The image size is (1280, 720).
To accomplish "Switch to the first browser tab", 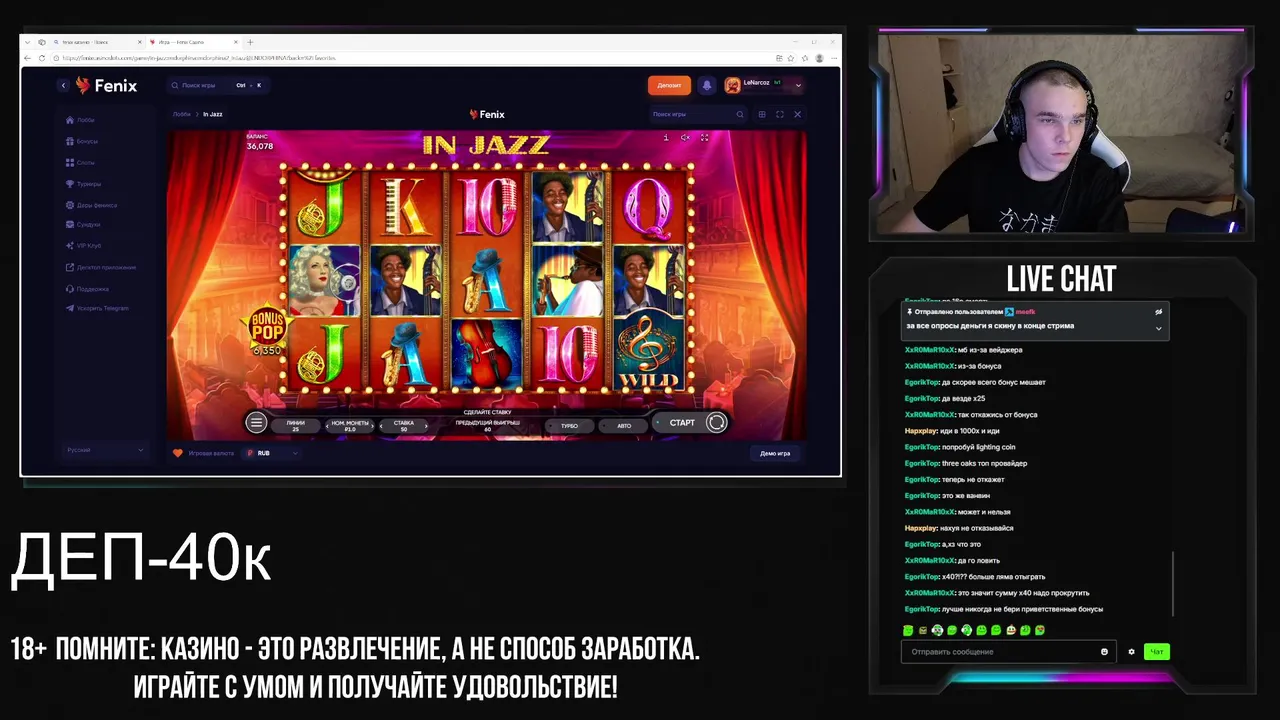I will point(100,42).
